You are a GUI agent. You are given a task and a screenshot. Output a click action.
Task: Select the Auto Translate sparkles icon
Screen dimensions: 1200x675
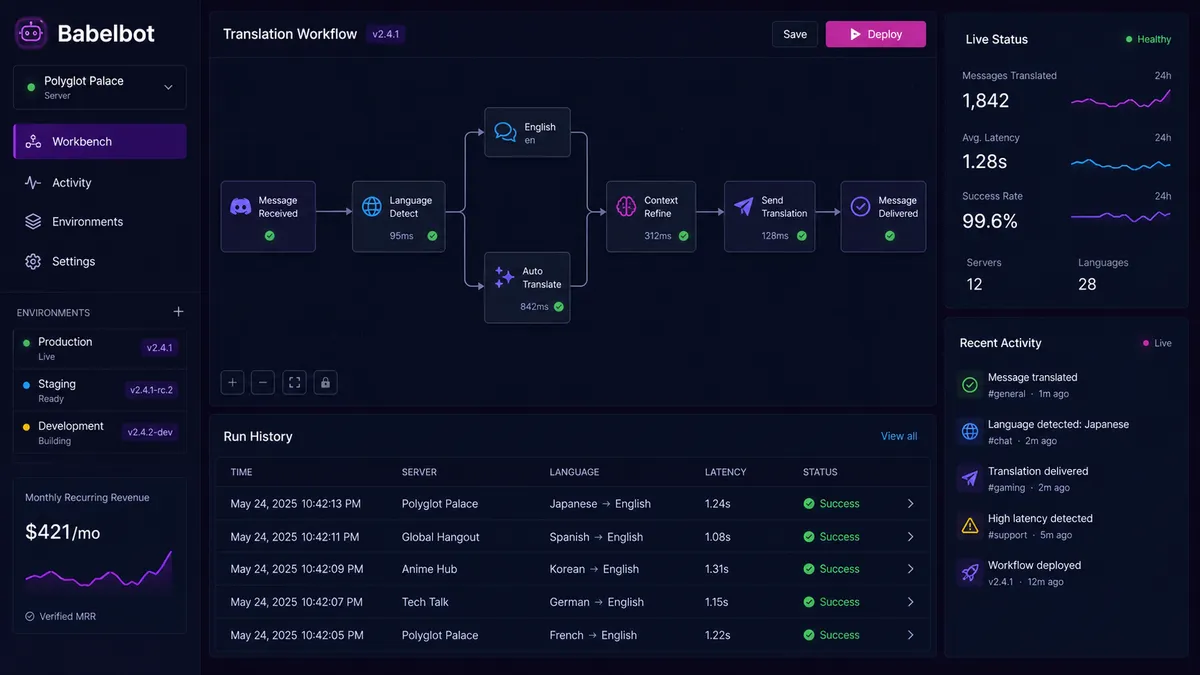[505, 277]
